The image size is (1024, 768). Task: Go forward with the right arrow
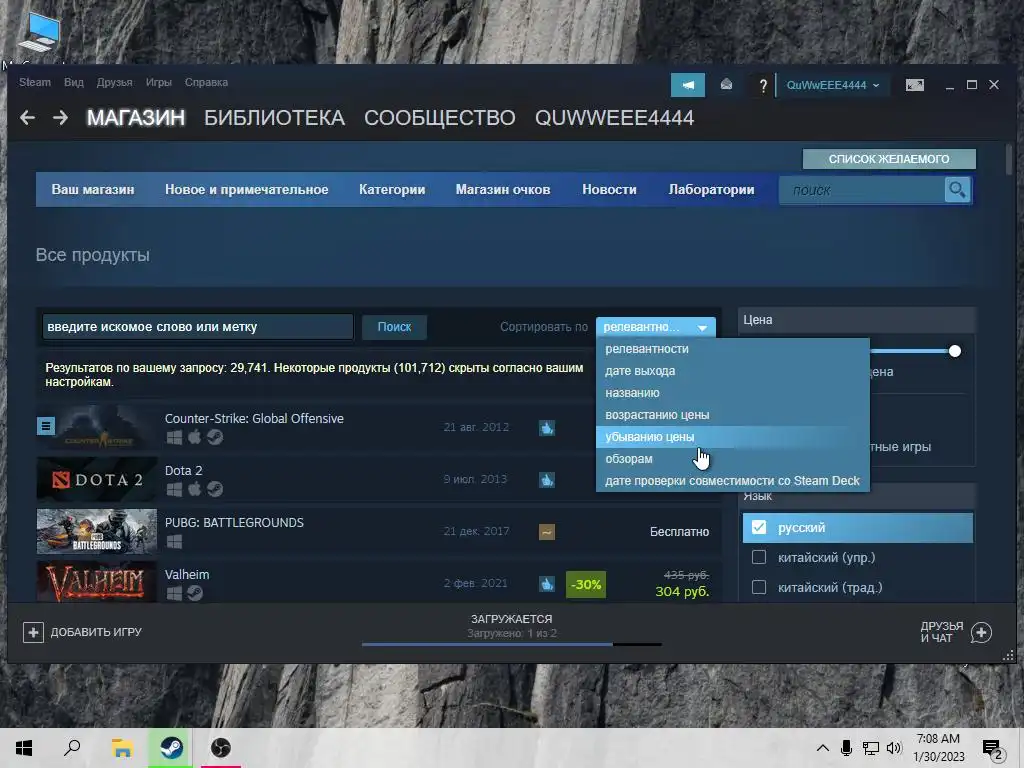[x=60, y=118]
